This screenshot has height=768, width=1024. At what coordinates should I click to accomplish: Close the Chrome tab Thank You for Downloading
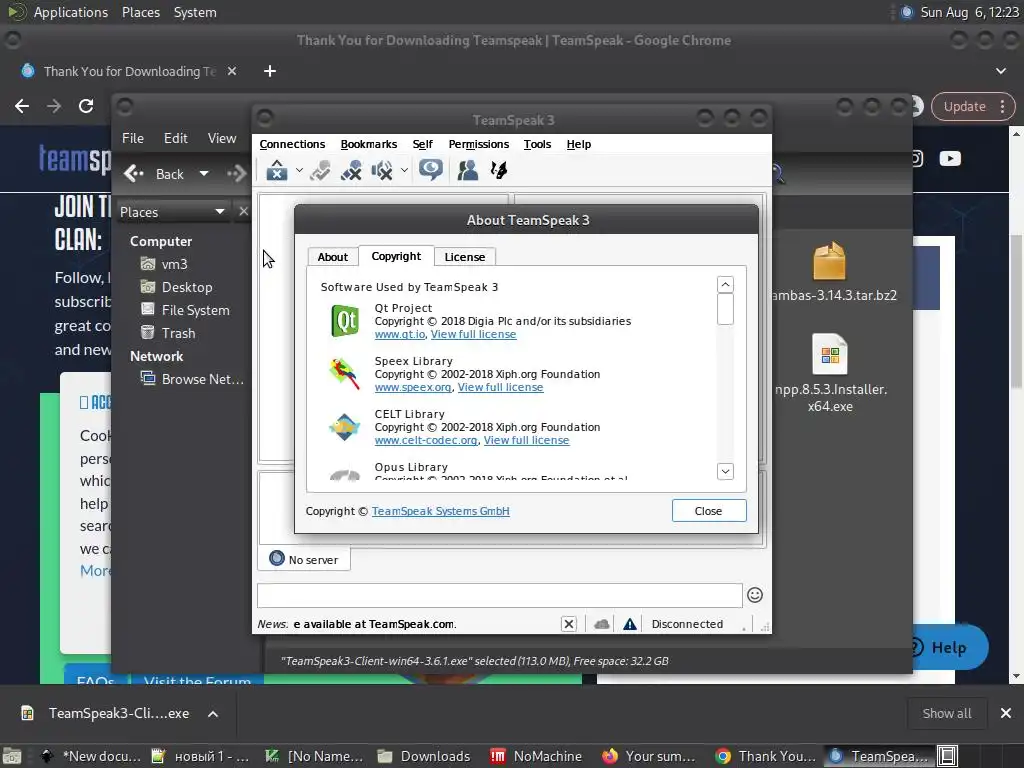pos(232,71)
